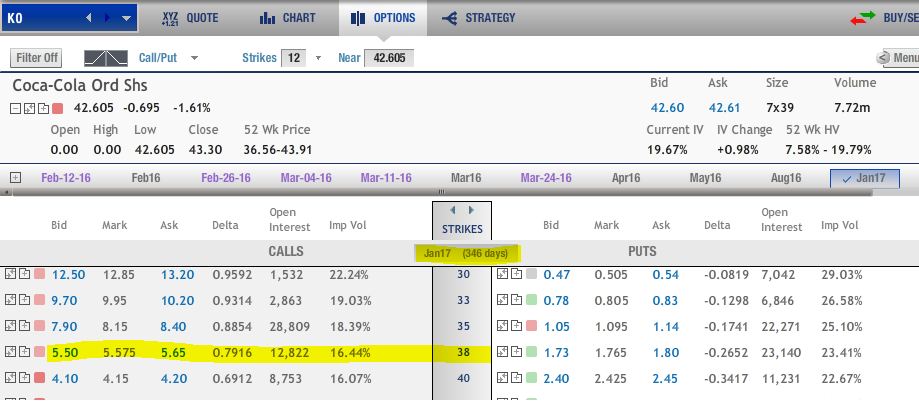Open the Strikes count dropdown arrow
Screen dimensions: 919x401
[318, 58]
